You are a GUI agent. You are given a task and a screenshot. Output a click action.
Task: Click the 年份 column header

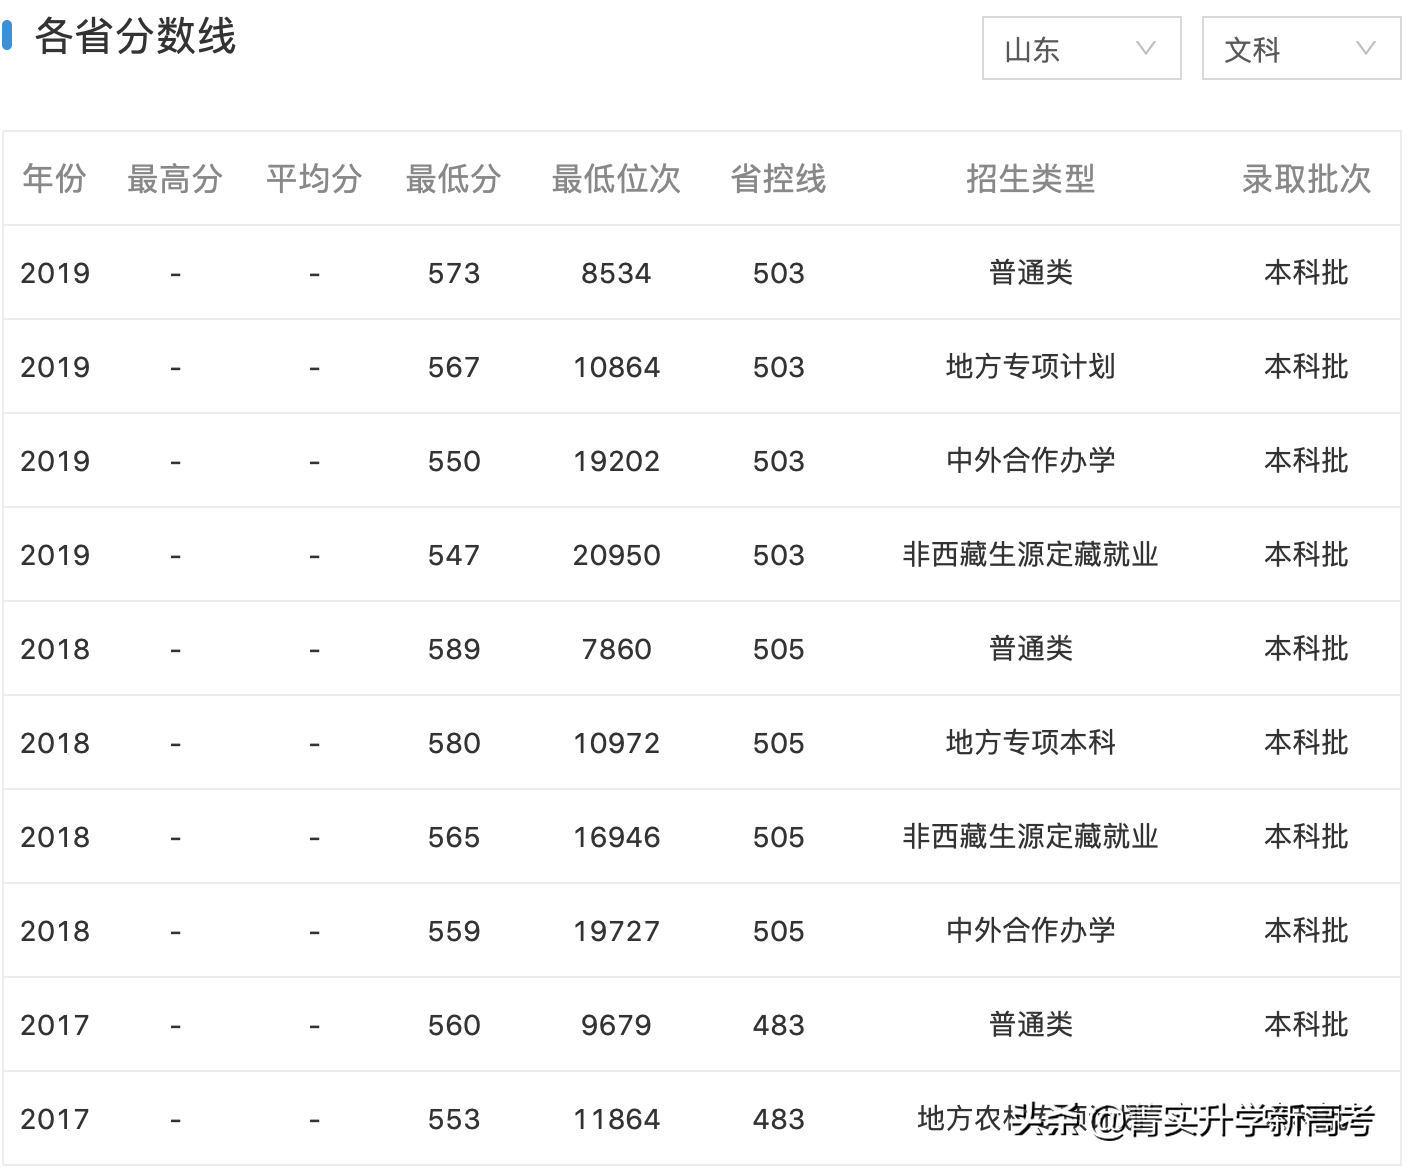click(x=54, y=180)
